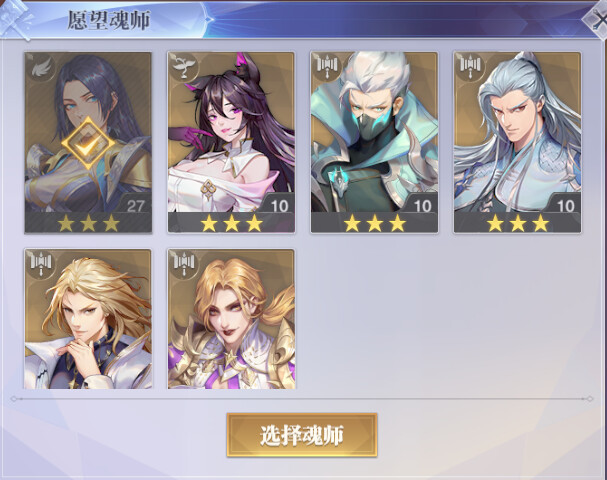Select the fox-eared purple-haired girl card
This screenshot has height=480, width=607.
tap(231, 142)
